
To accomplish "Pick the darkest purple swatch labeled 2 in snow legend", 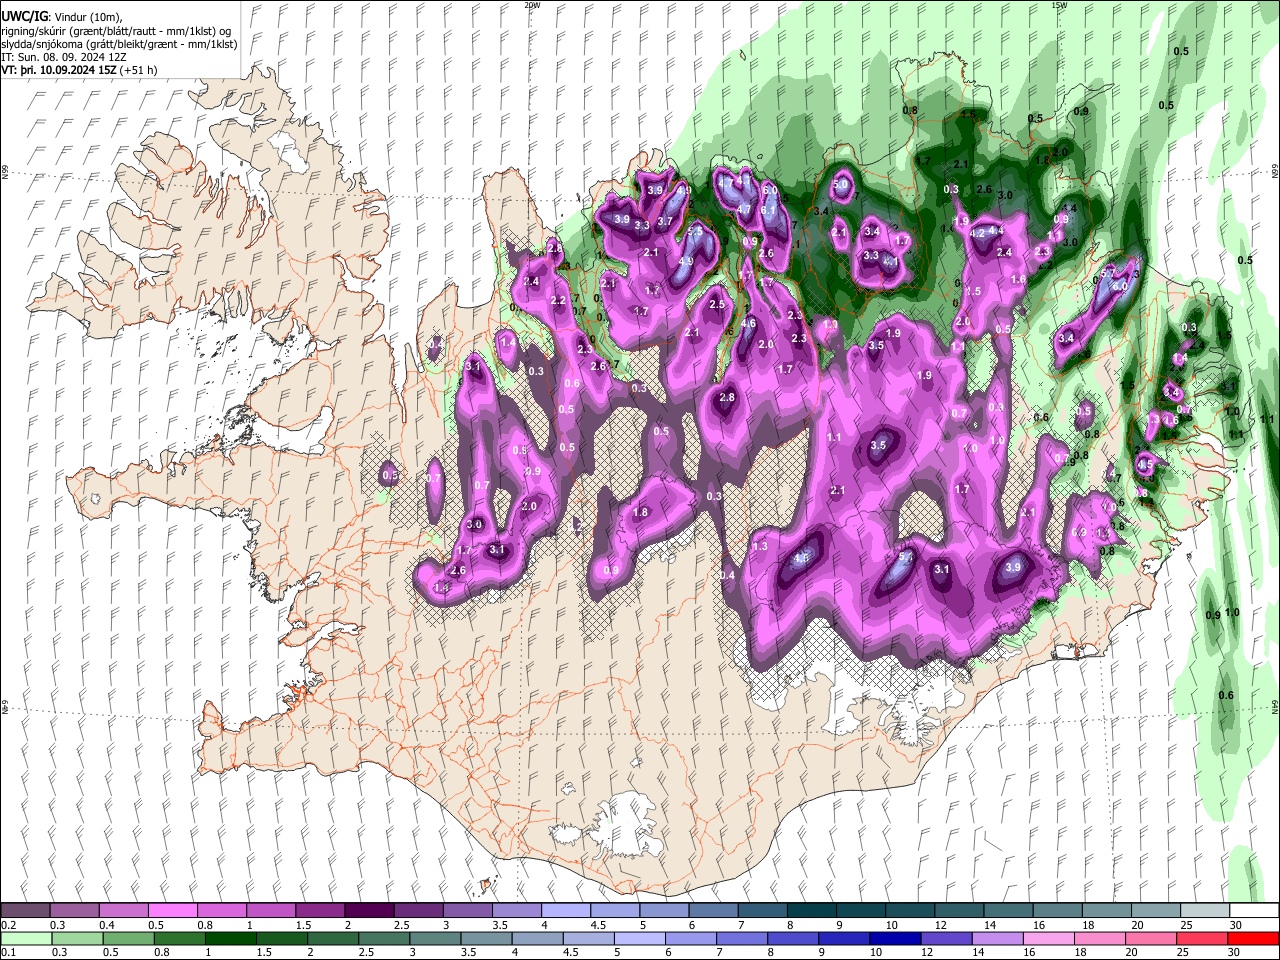I will click(368, 911).
